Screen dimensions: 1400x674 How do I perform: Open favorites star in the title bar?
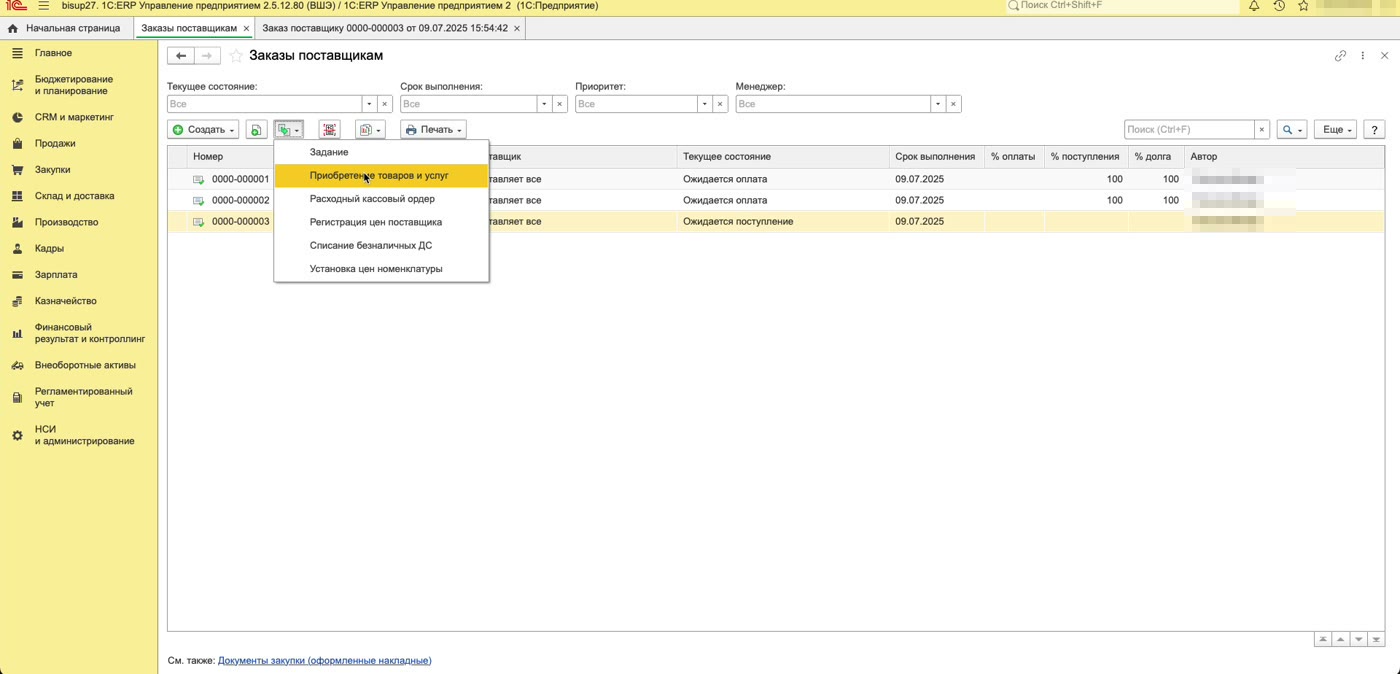pyautogui.click(x=1303, y=6)
